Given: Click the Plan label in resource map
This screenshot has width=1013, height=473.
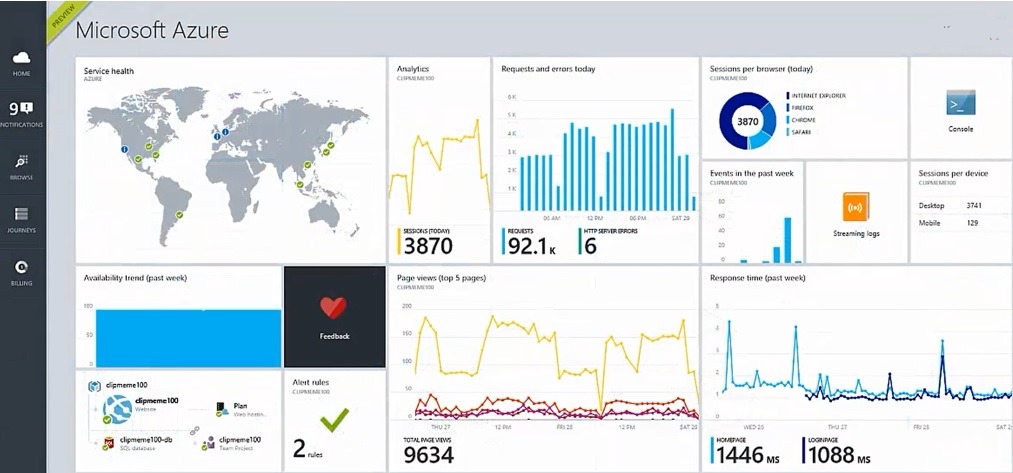Looking at the screenshot, I should coord(240,406).
